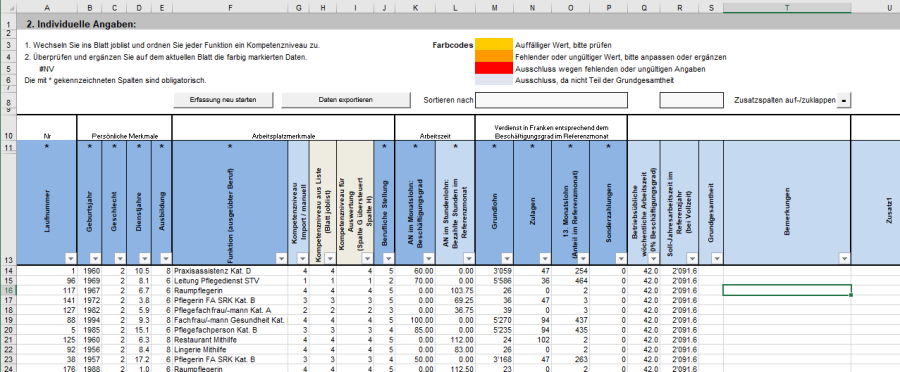Open the Grundlohn column filter dropdown
900x372 pixels.
(507, 258)
